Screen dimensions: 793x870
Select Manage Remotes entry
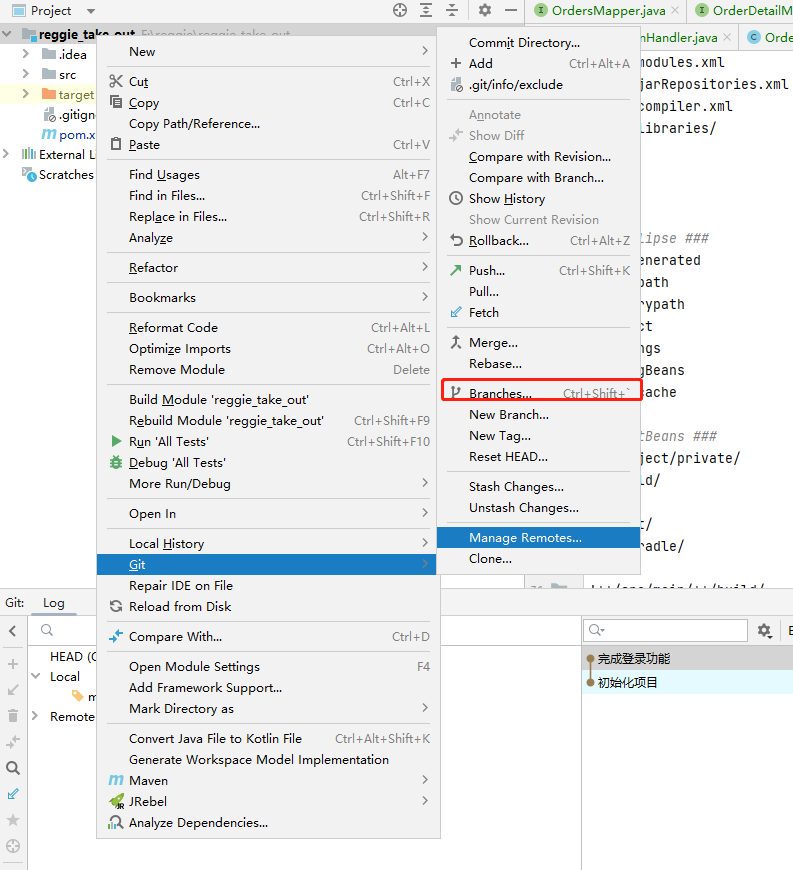pos(538,538)
